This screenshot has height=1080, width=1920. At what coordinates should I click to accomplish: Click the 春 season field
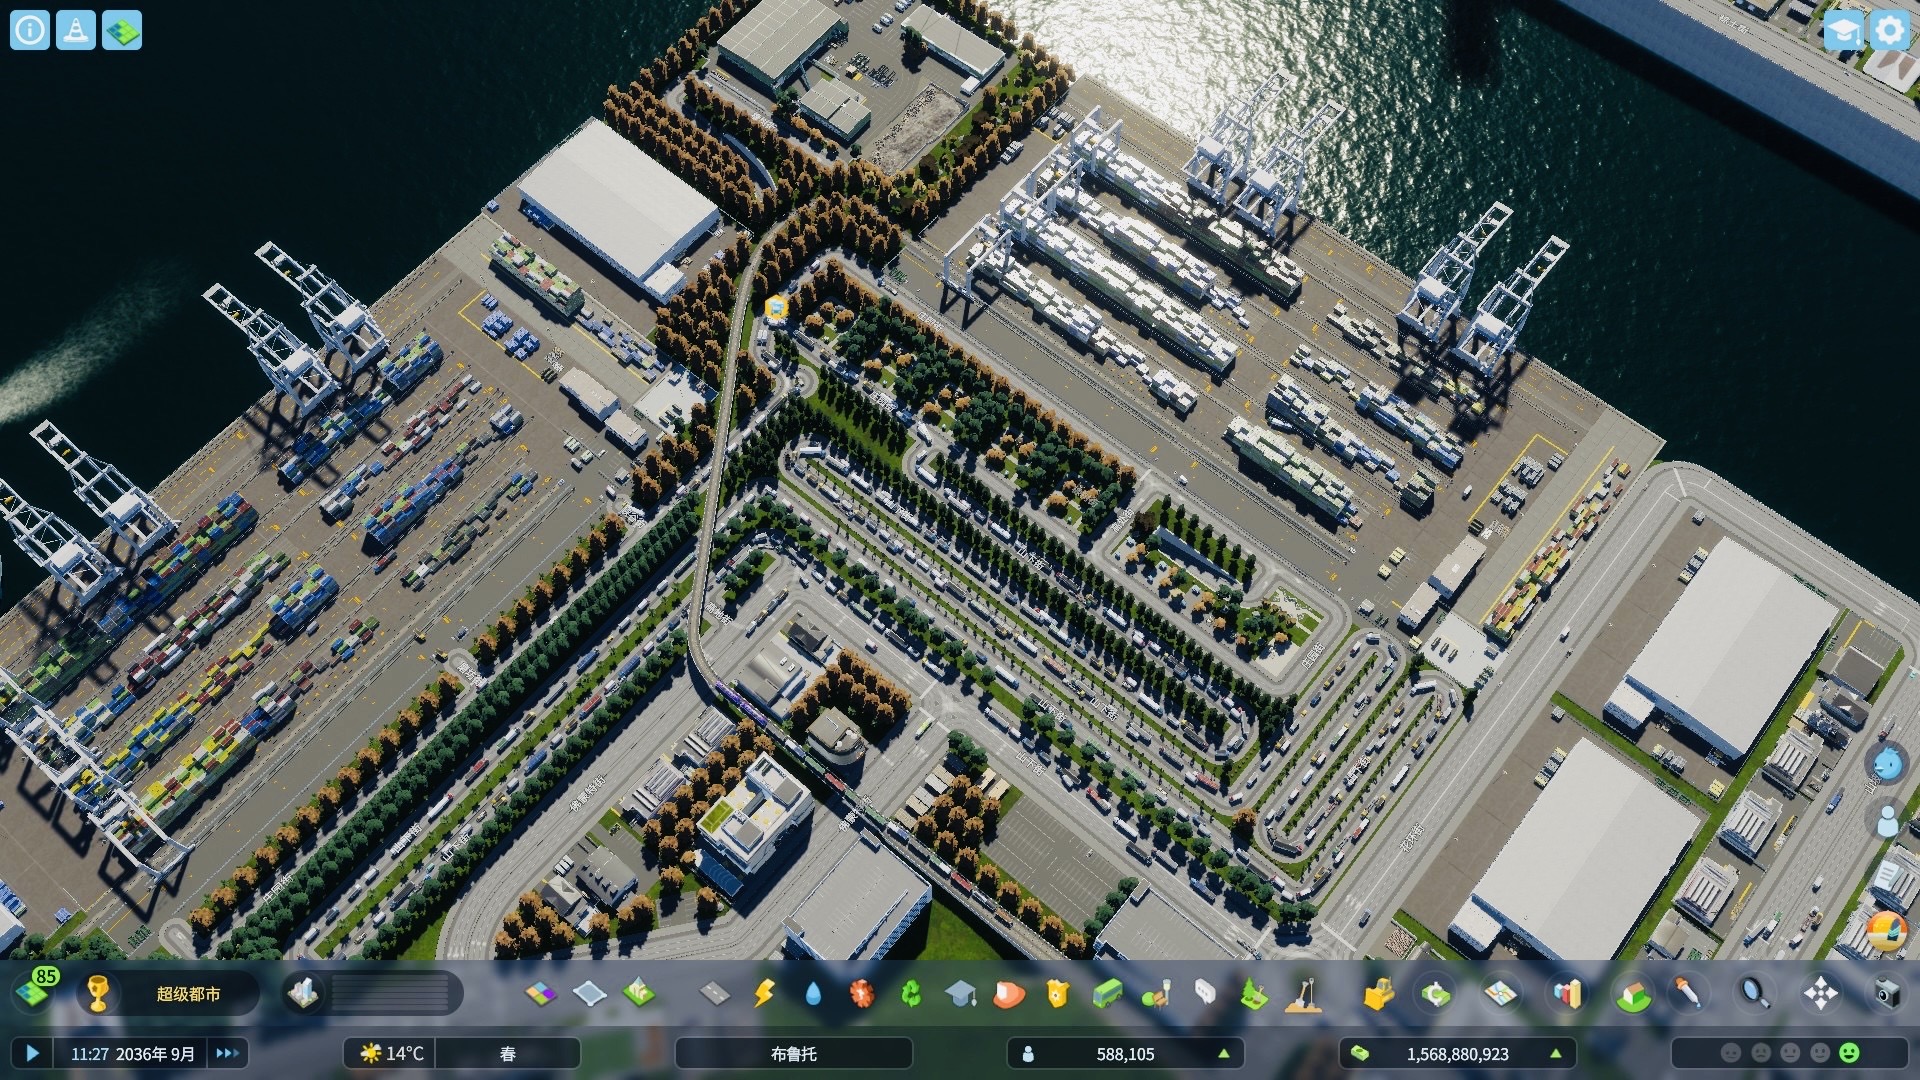(x=508, y=1053)
